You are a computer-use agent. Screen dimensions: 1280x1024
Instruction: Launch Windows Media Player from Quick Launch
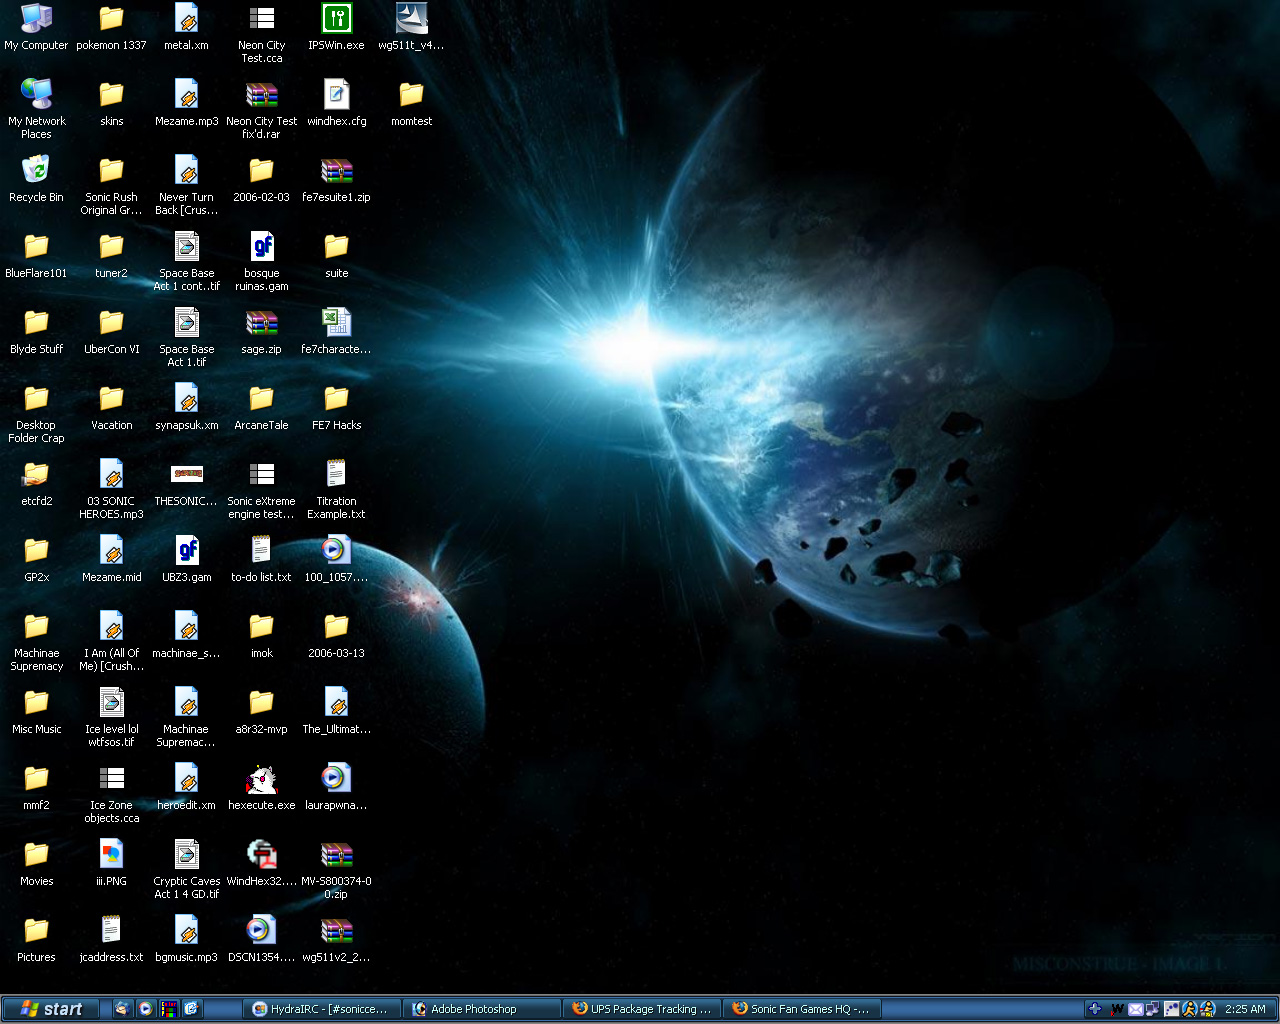[x=146, y=1009]
